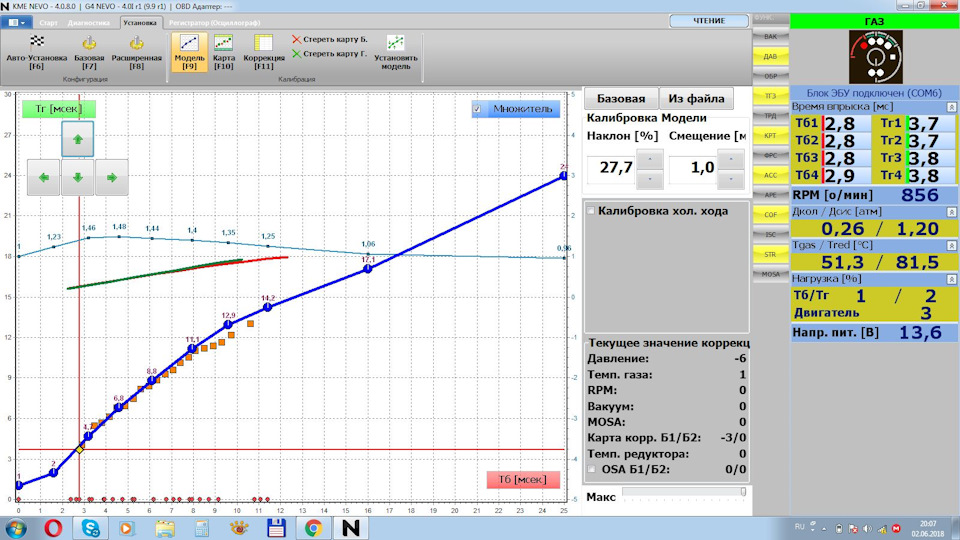Open Коррекция [F11] view
This screenshot has width=960, height=540.
[x=264, y=52]
